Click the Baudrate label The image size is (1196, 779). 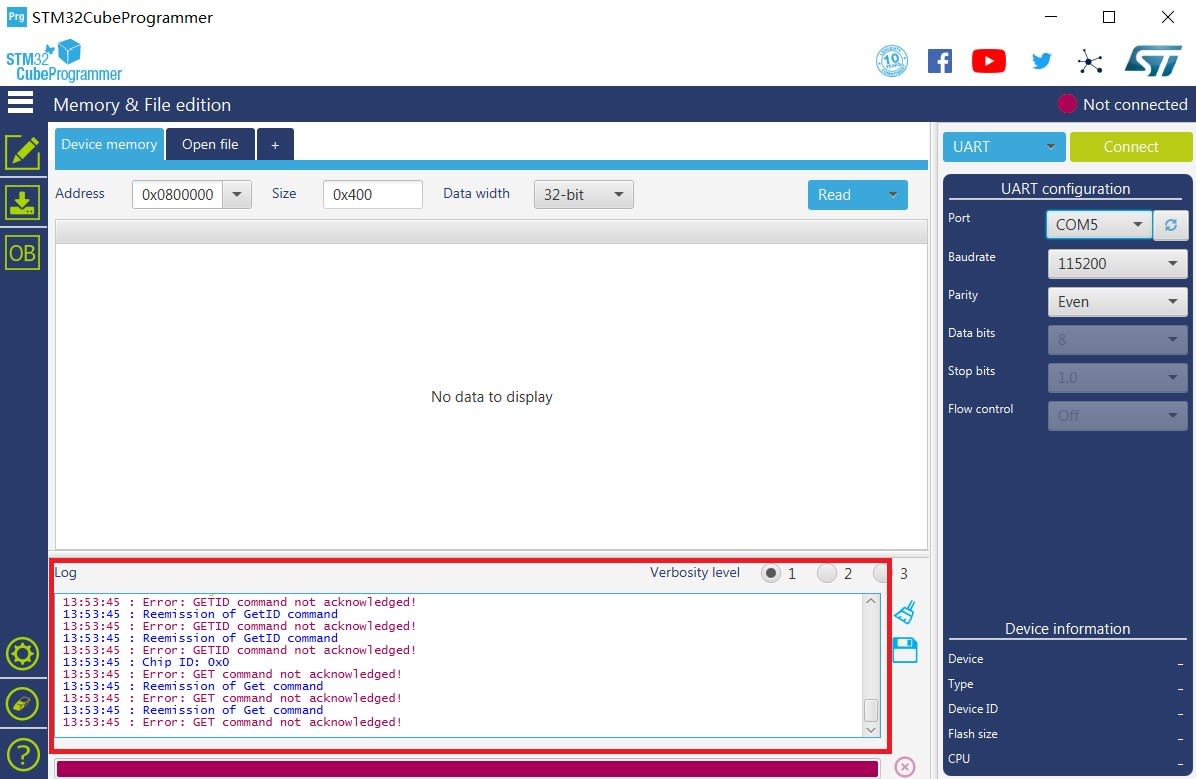972,257
